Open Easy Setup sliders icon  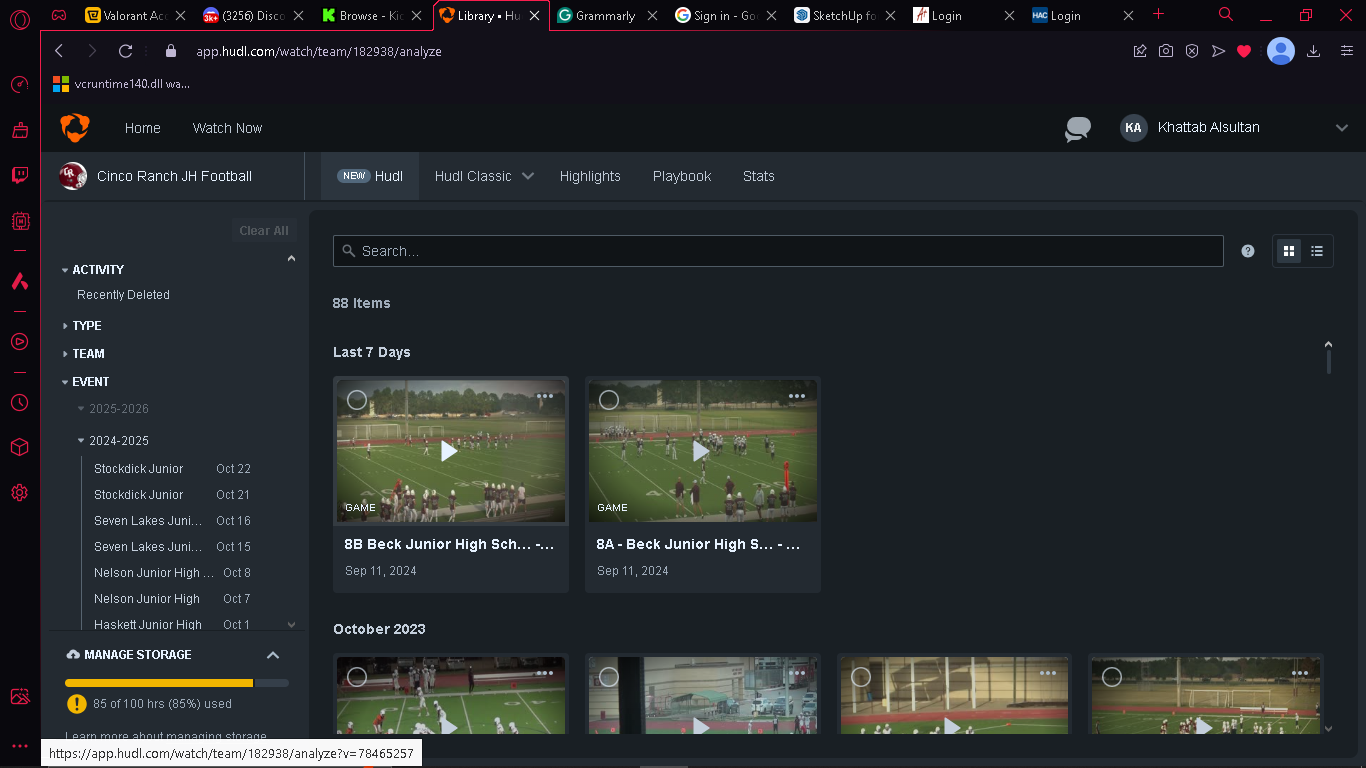coord(1347,51)
